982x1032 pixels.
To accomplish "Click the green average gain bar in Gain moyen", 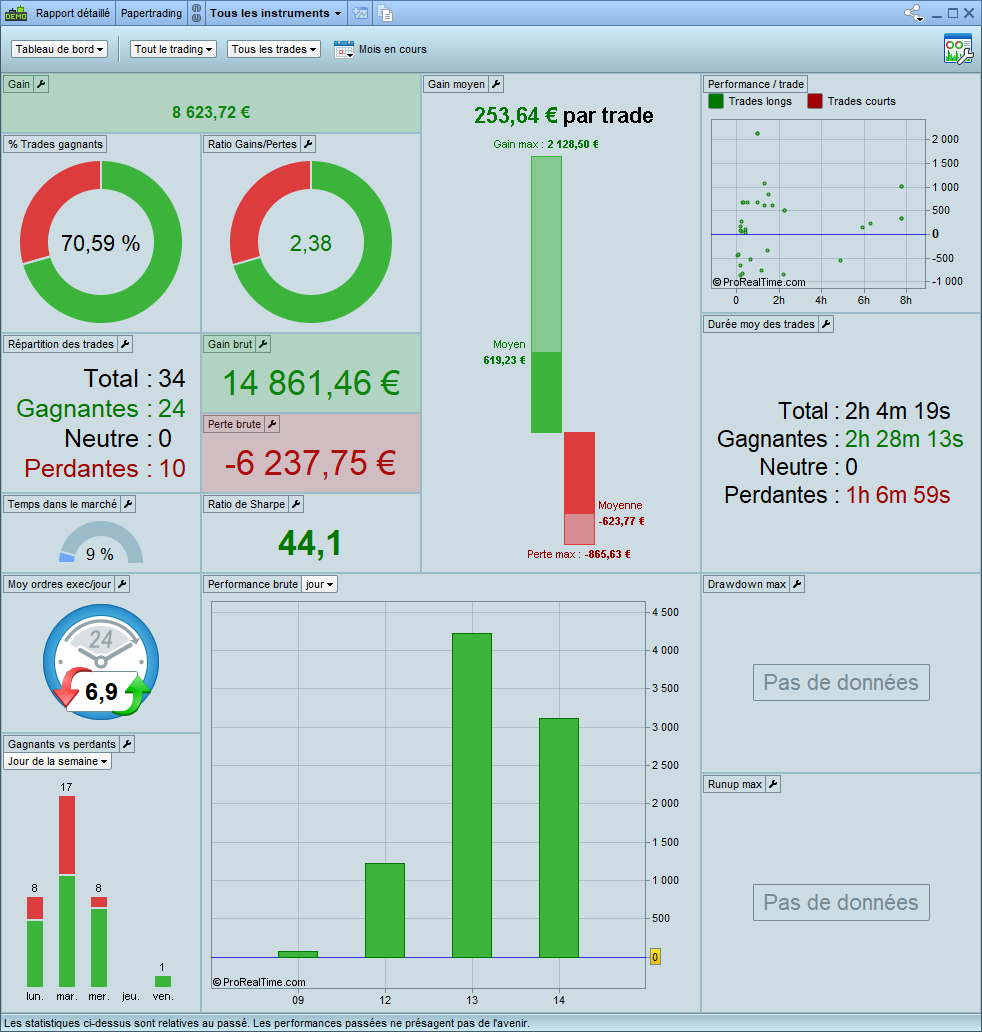I will coord(546,392).
